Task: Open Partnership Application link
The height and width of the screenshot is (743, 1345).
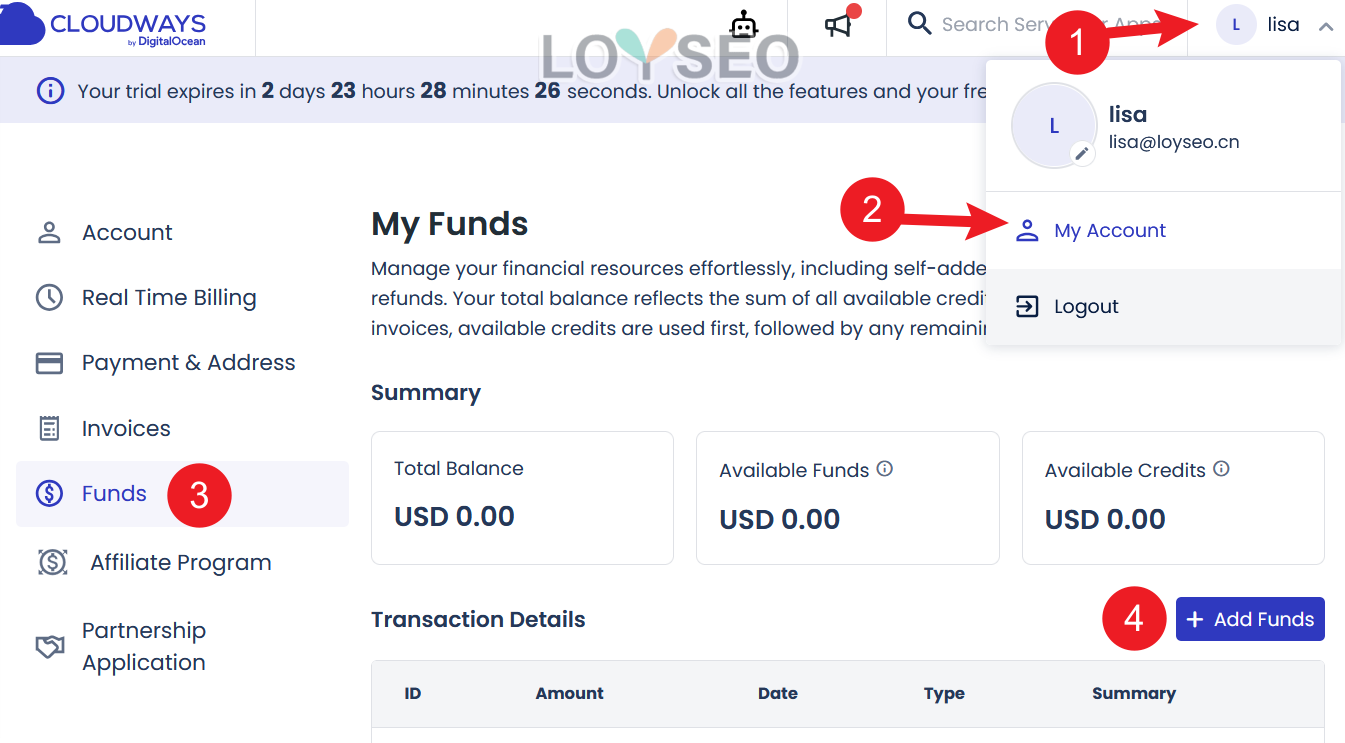Action: click(144, 646)
